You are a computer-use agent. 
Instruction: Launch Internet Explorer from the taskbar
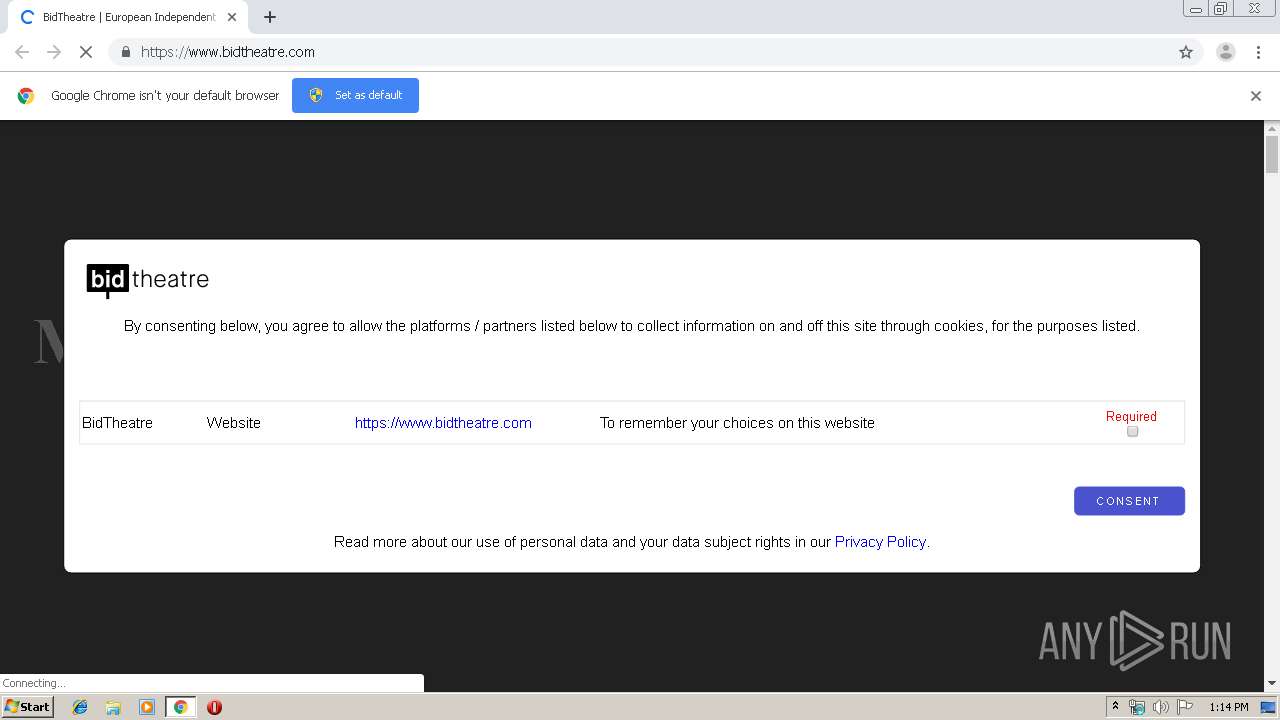point(80,707)
